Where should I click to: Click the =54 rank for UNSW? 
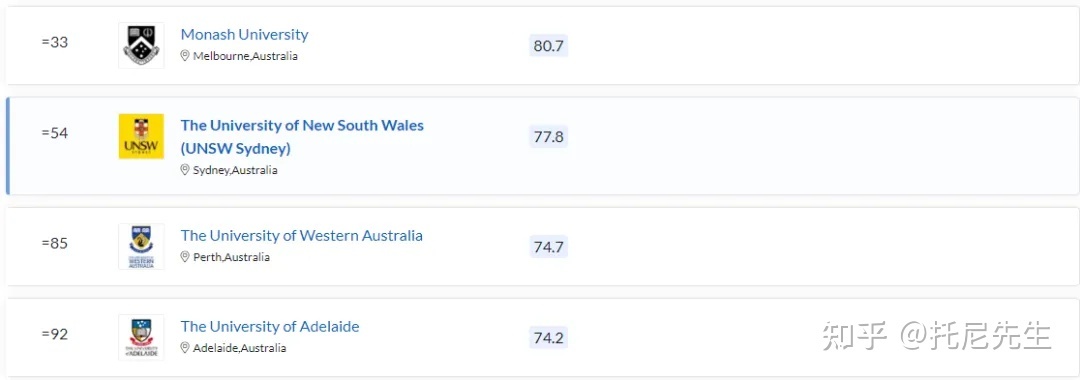click(54, 134)
